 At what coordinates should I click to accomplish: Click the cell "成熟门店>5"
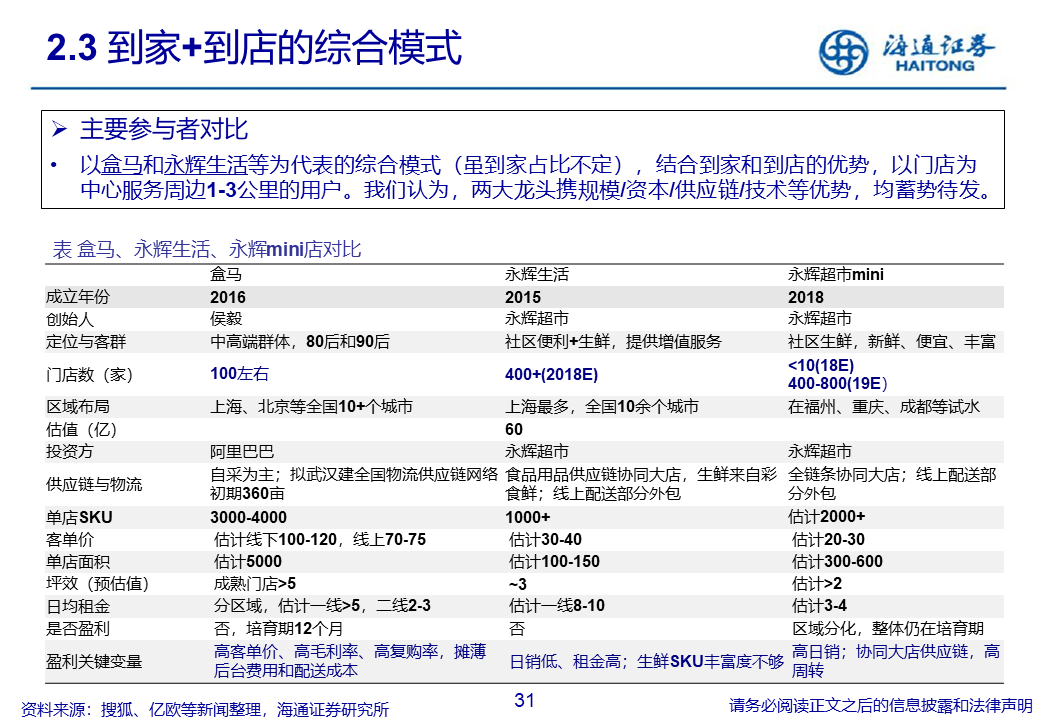[x=255, y=583]
